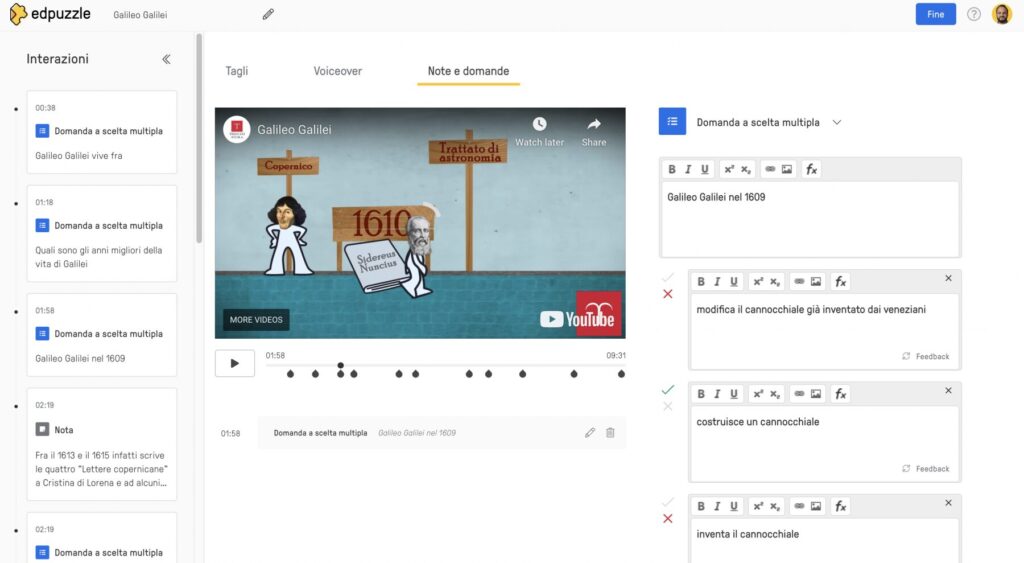Switch to the Voiceover tab

[x=337, y=71]
